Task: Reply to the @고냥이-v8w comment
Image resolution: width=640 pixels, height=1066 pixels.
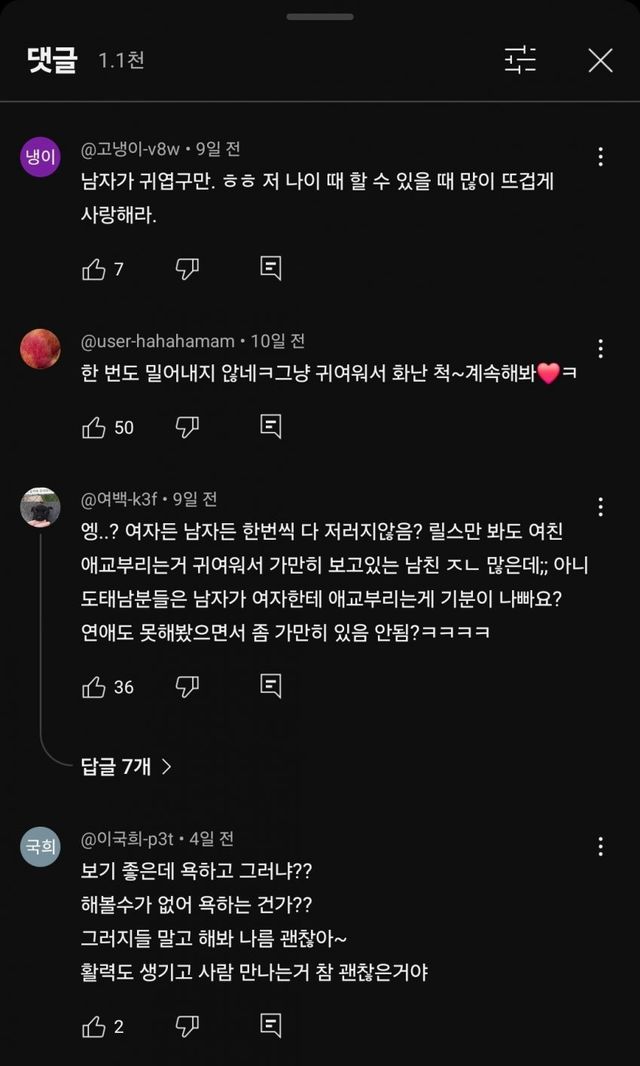Action: (270, 268)
